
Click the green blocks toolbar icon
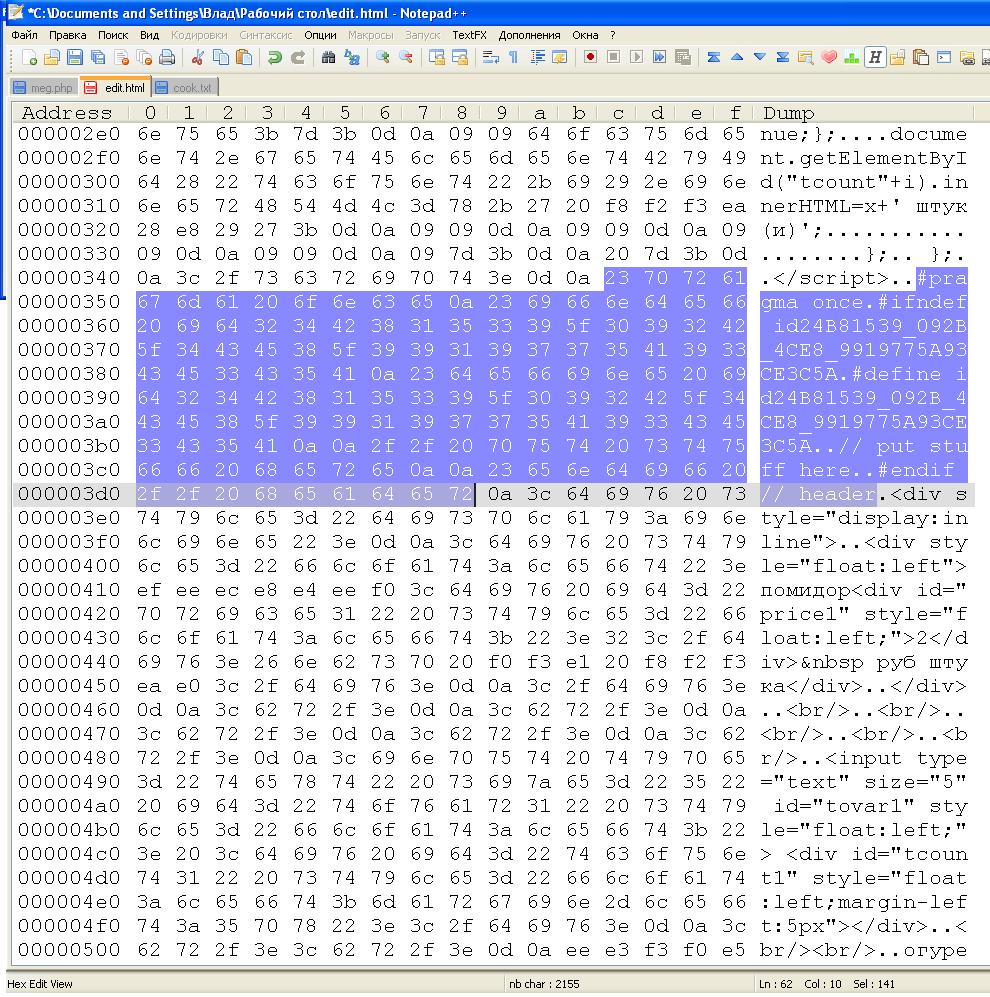851,58
